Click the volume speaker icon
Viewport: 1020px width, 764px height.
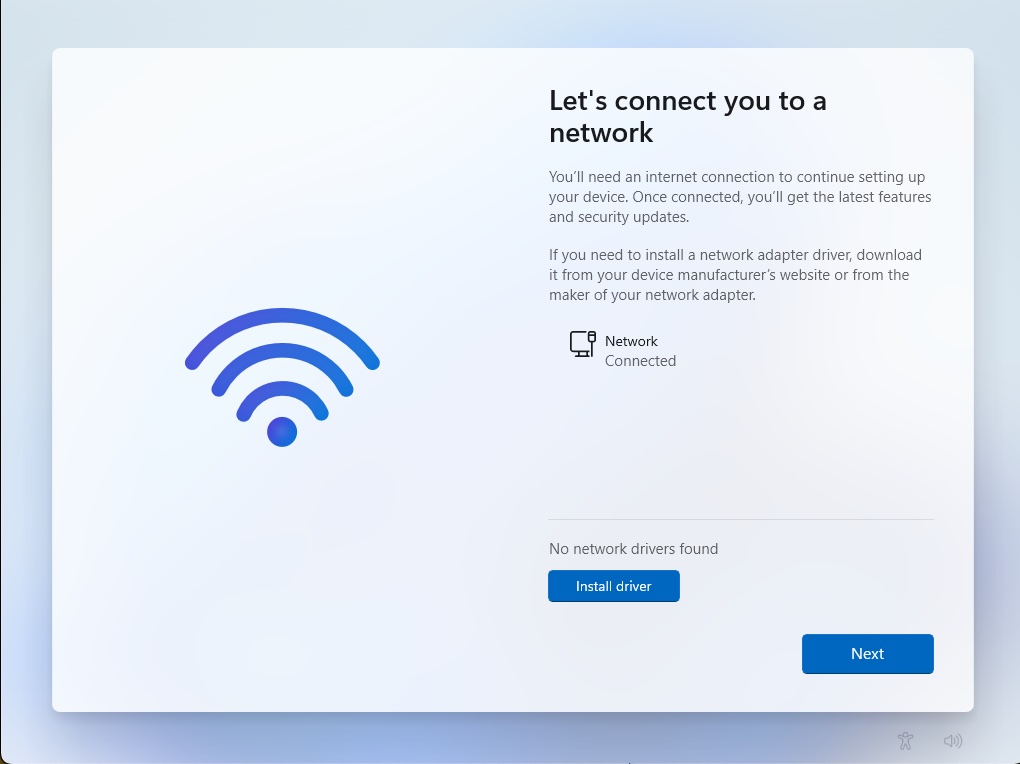click(x=952, y=741)
